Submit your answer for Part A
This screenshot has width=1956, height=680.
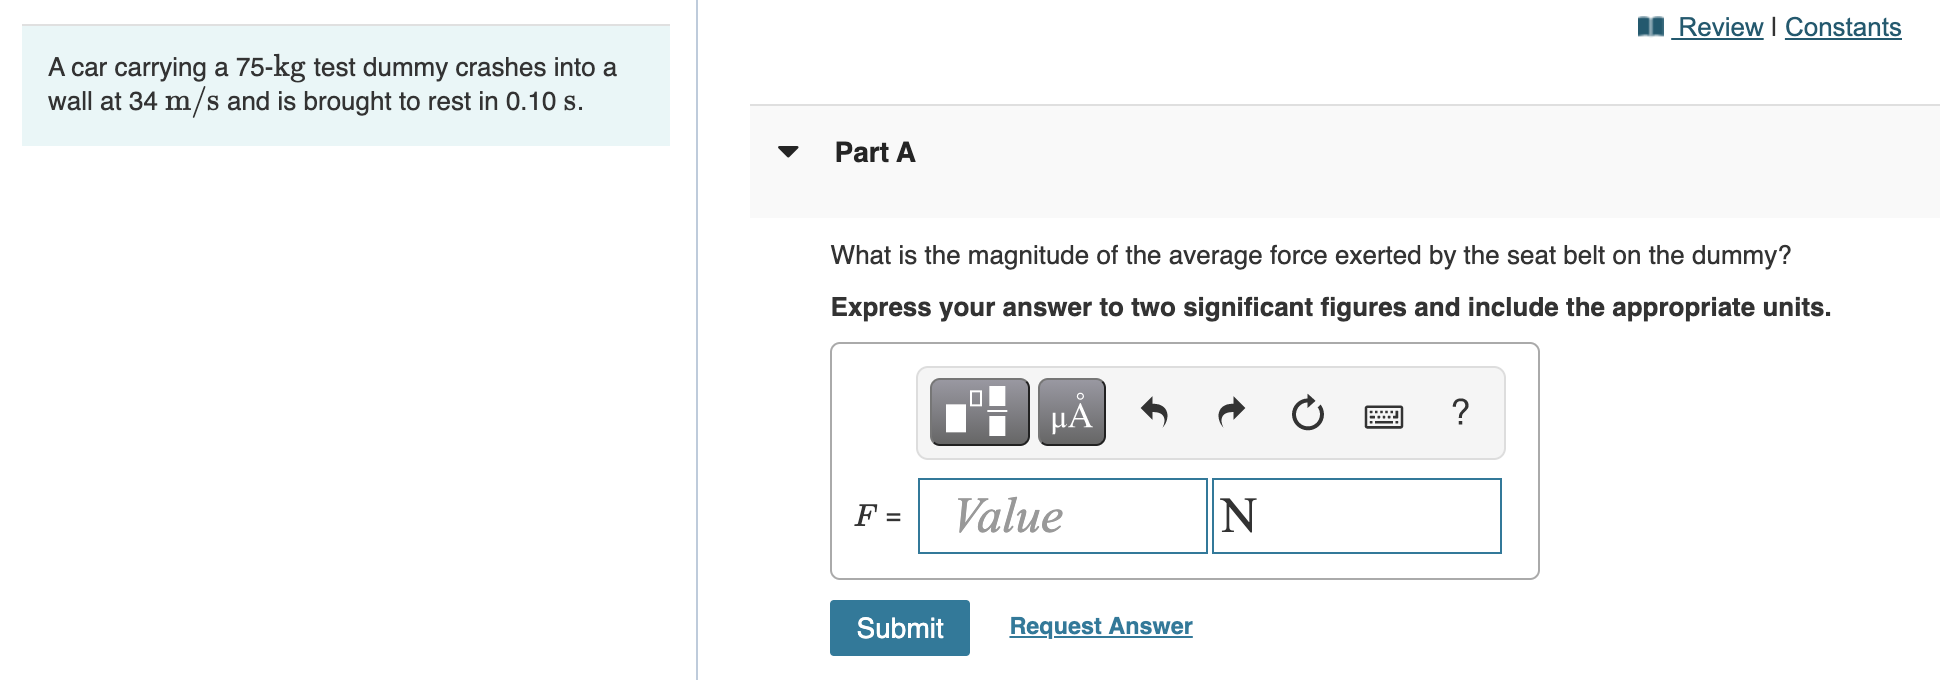coord(898,628)
